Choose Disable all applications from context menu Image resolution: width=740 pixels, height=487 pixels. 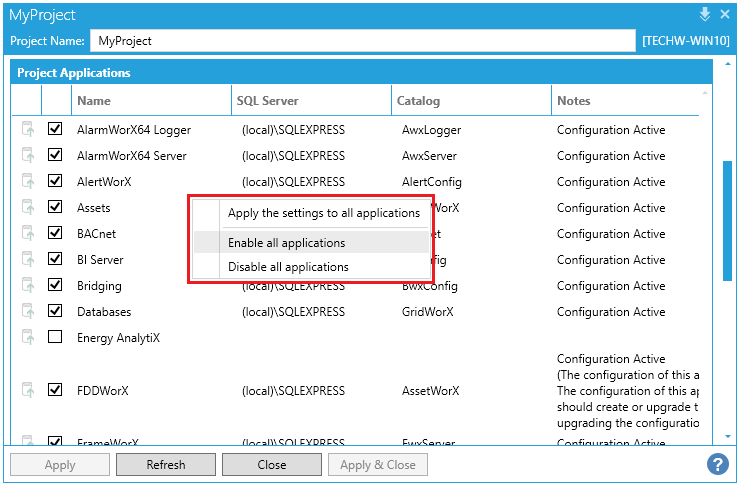click(288, 267)
